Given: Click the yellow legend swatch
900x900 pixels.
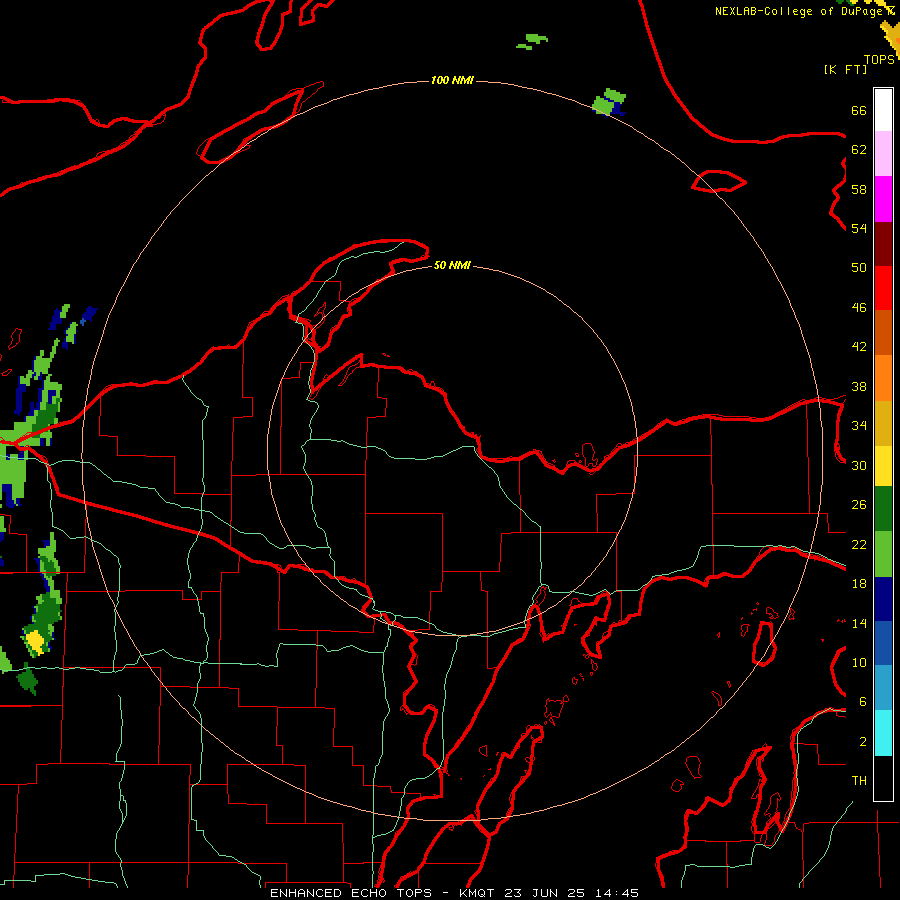Looking at the screenshot, I should [883, 466].
